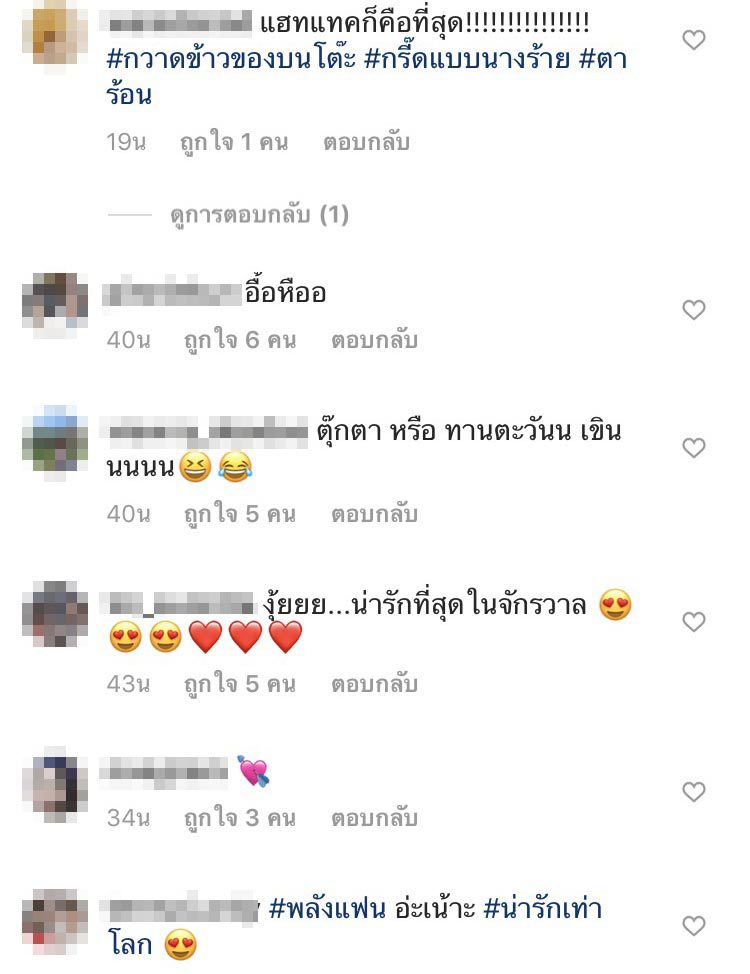Reply to the 43น heart-eyes comment
Screen dimensions: 750x974
coord(374,684)
